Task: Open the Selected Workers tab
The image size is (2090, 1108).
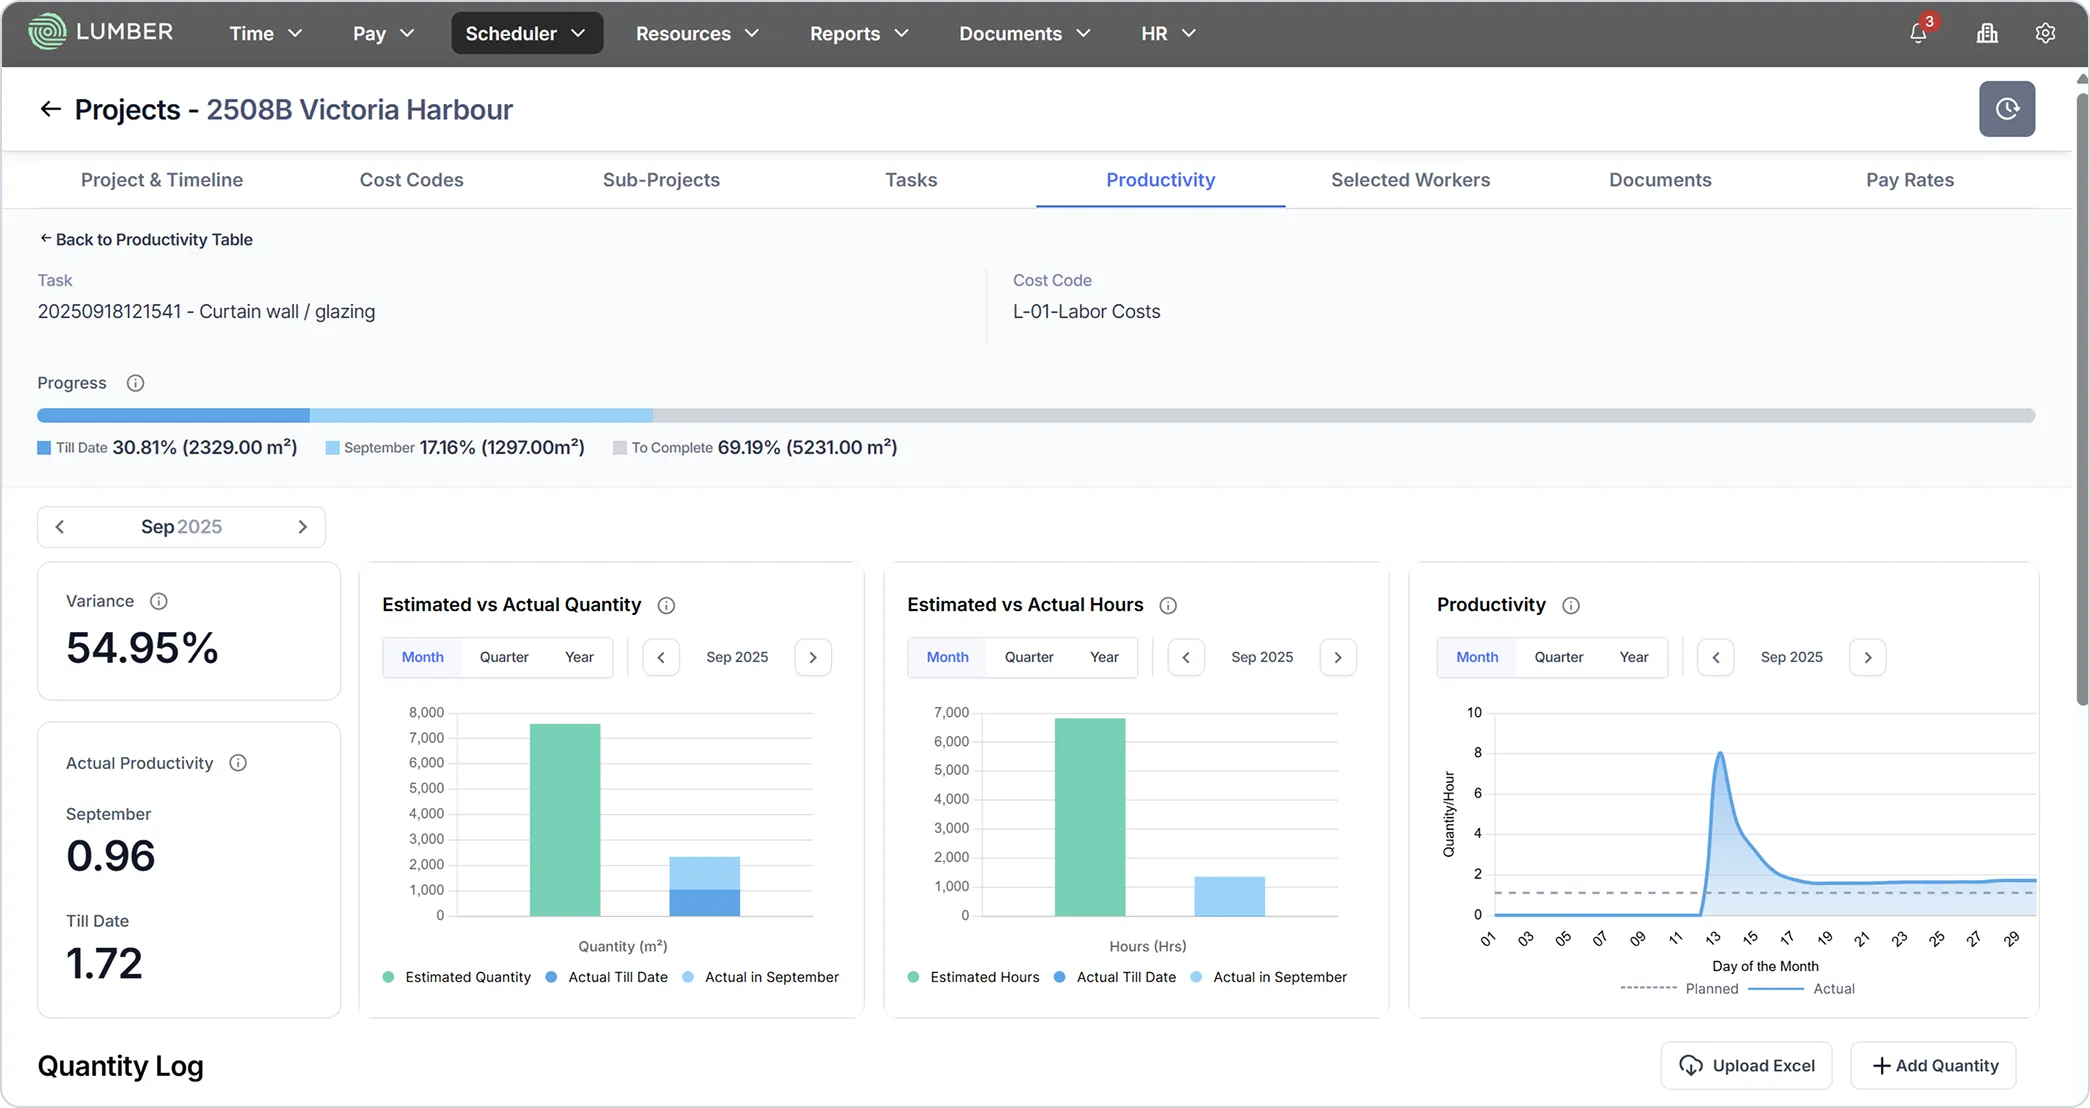Action: (x=1410, y=180)
